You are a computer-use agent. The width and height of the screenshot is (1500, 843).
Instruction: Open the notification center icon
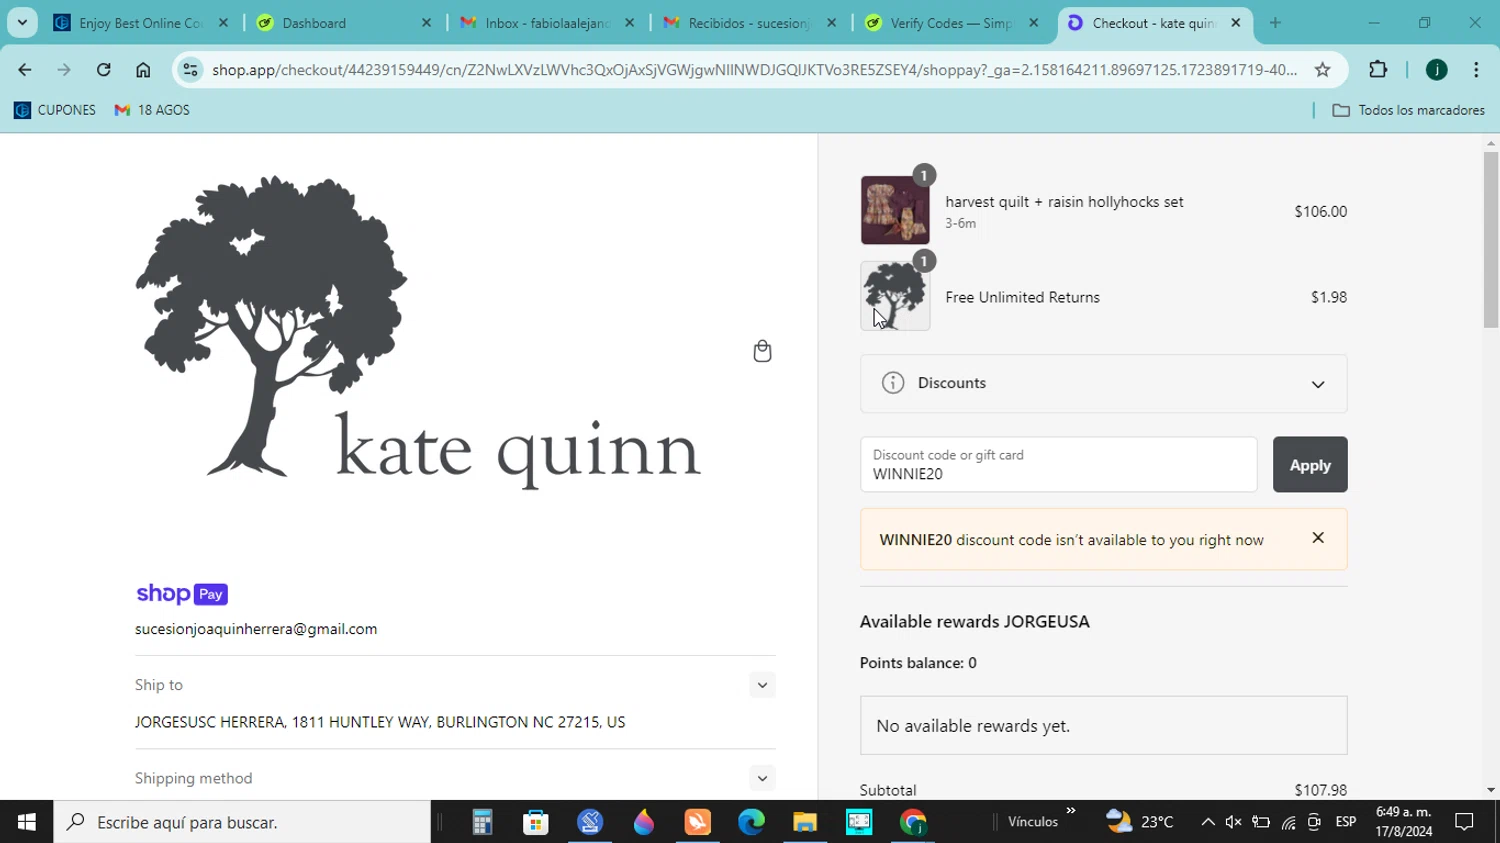(1465, 822)
